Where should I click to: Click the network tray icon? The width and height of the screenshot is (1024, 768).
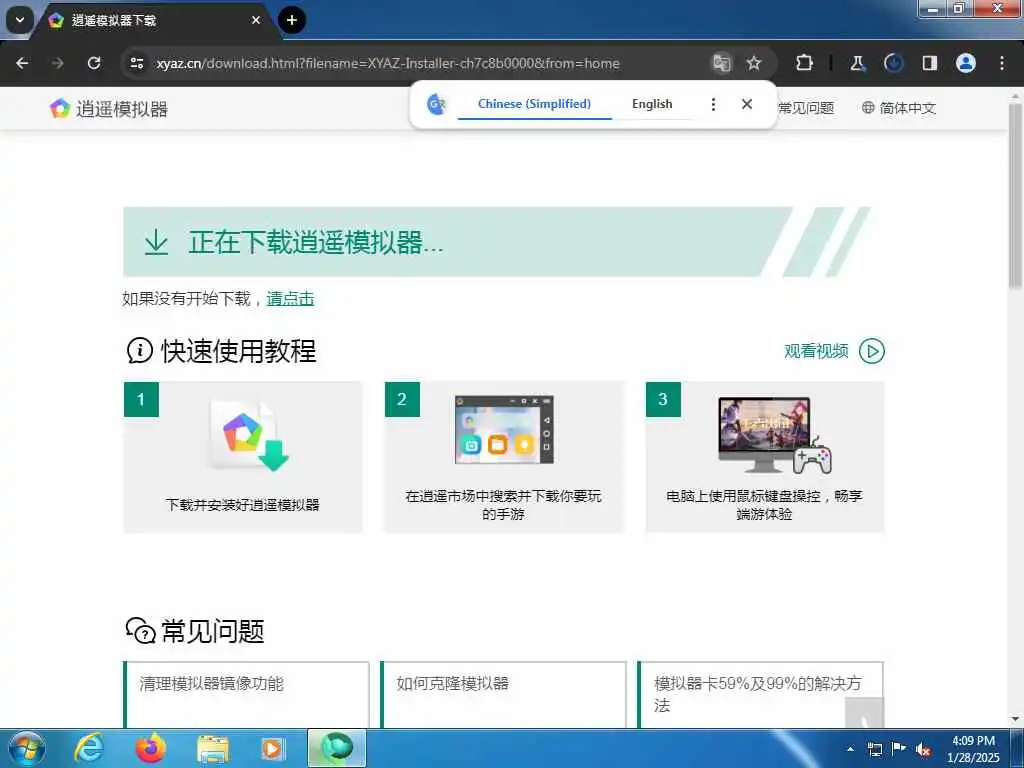coord(874,749)
